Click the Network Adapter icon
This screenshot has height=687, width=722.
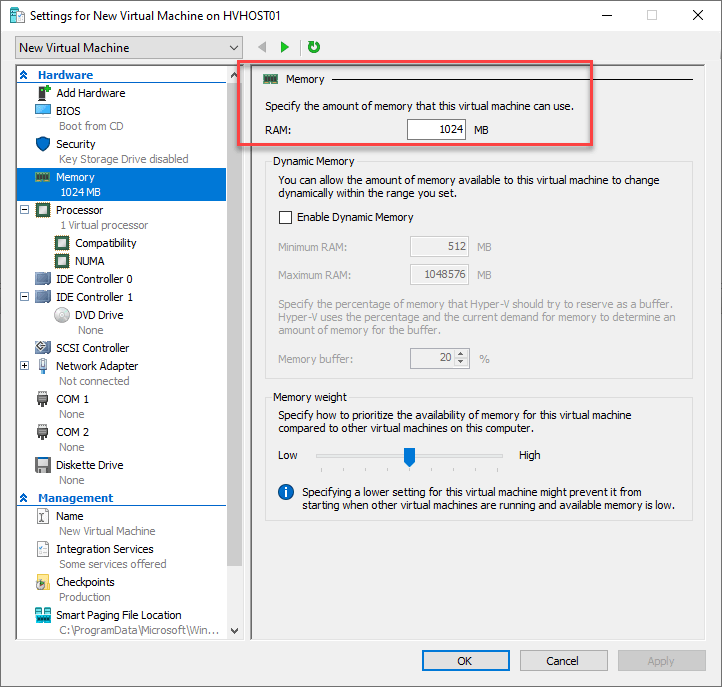(43, 366)
